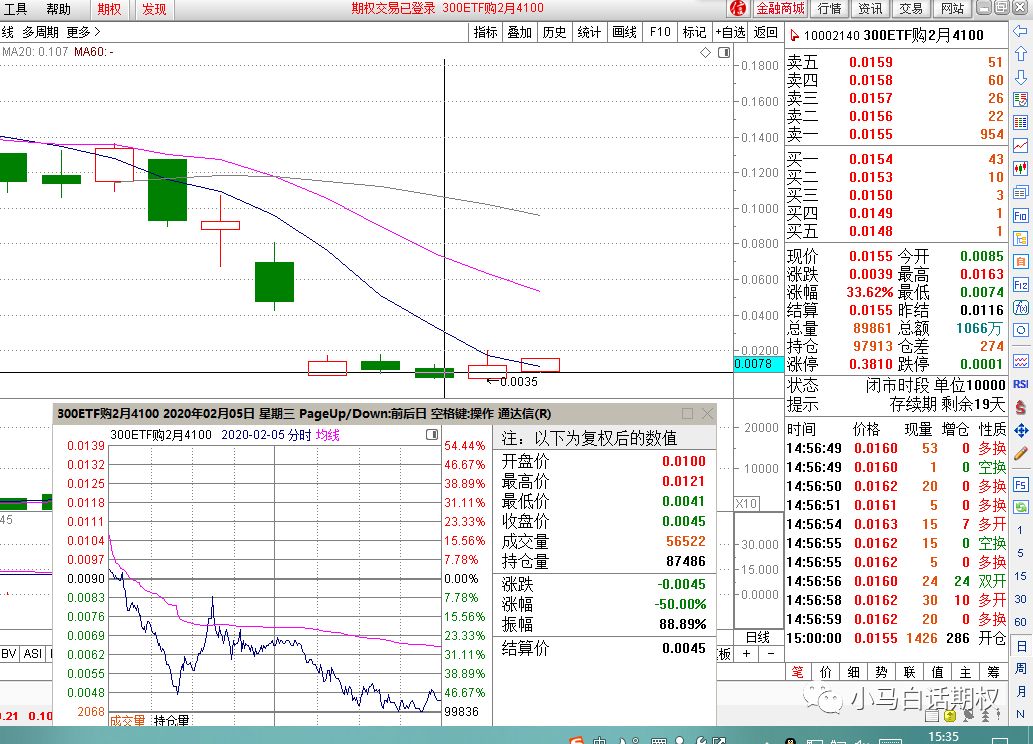Open the f(x) formula icon
The height and width of the screenshot is (744, 1033).
(1020, 307)
